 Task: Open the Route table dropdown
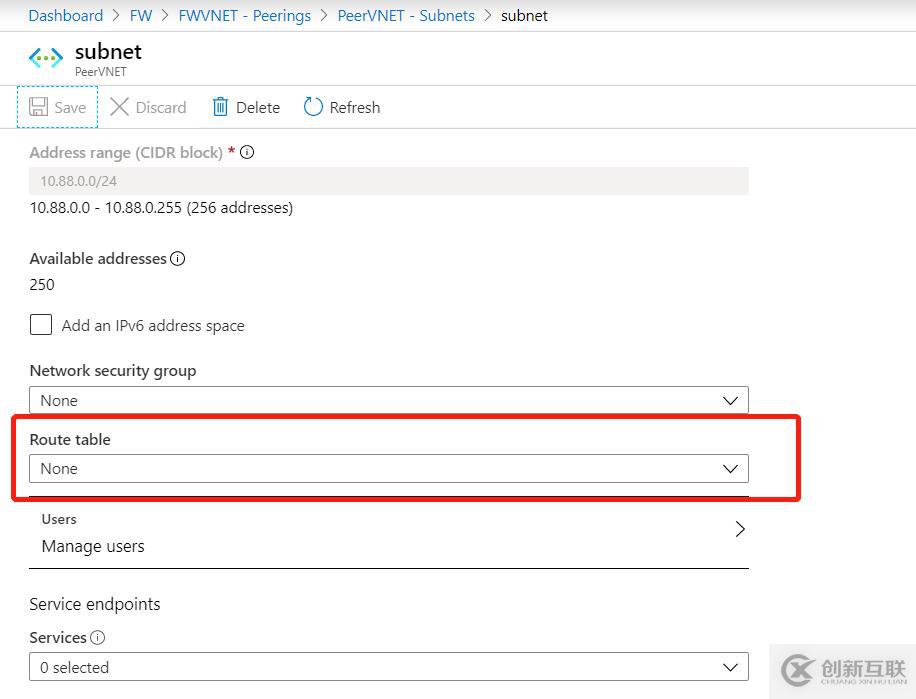click(388, 468)
